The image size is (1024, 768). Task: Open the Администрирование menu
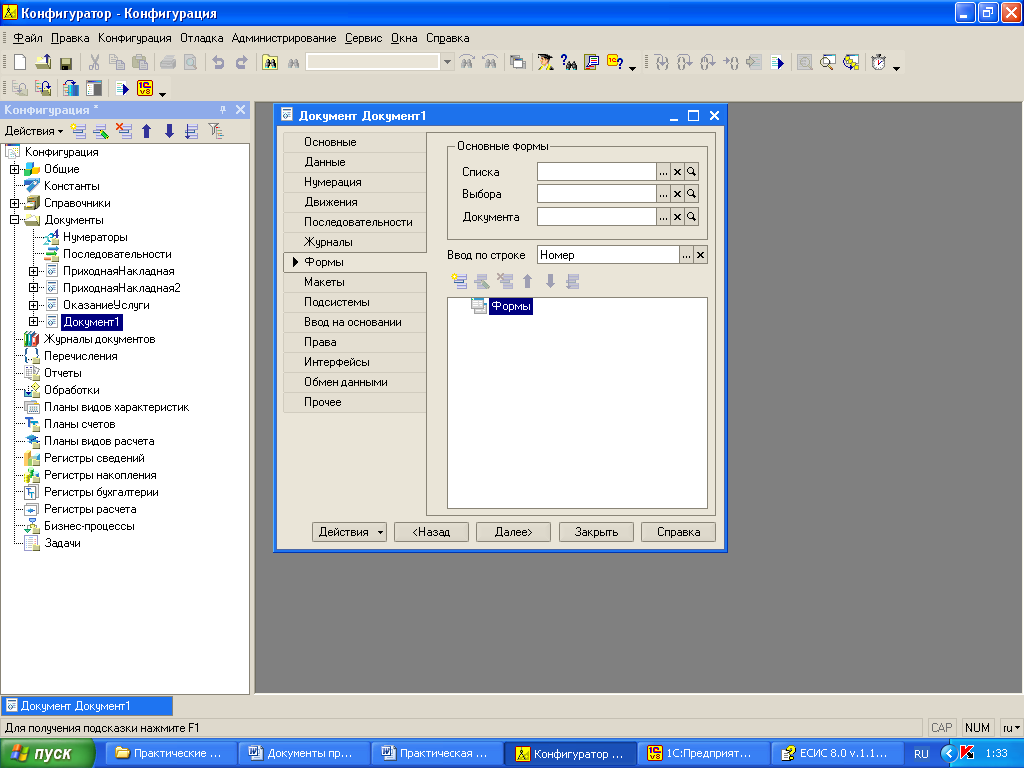pos(283,38)
